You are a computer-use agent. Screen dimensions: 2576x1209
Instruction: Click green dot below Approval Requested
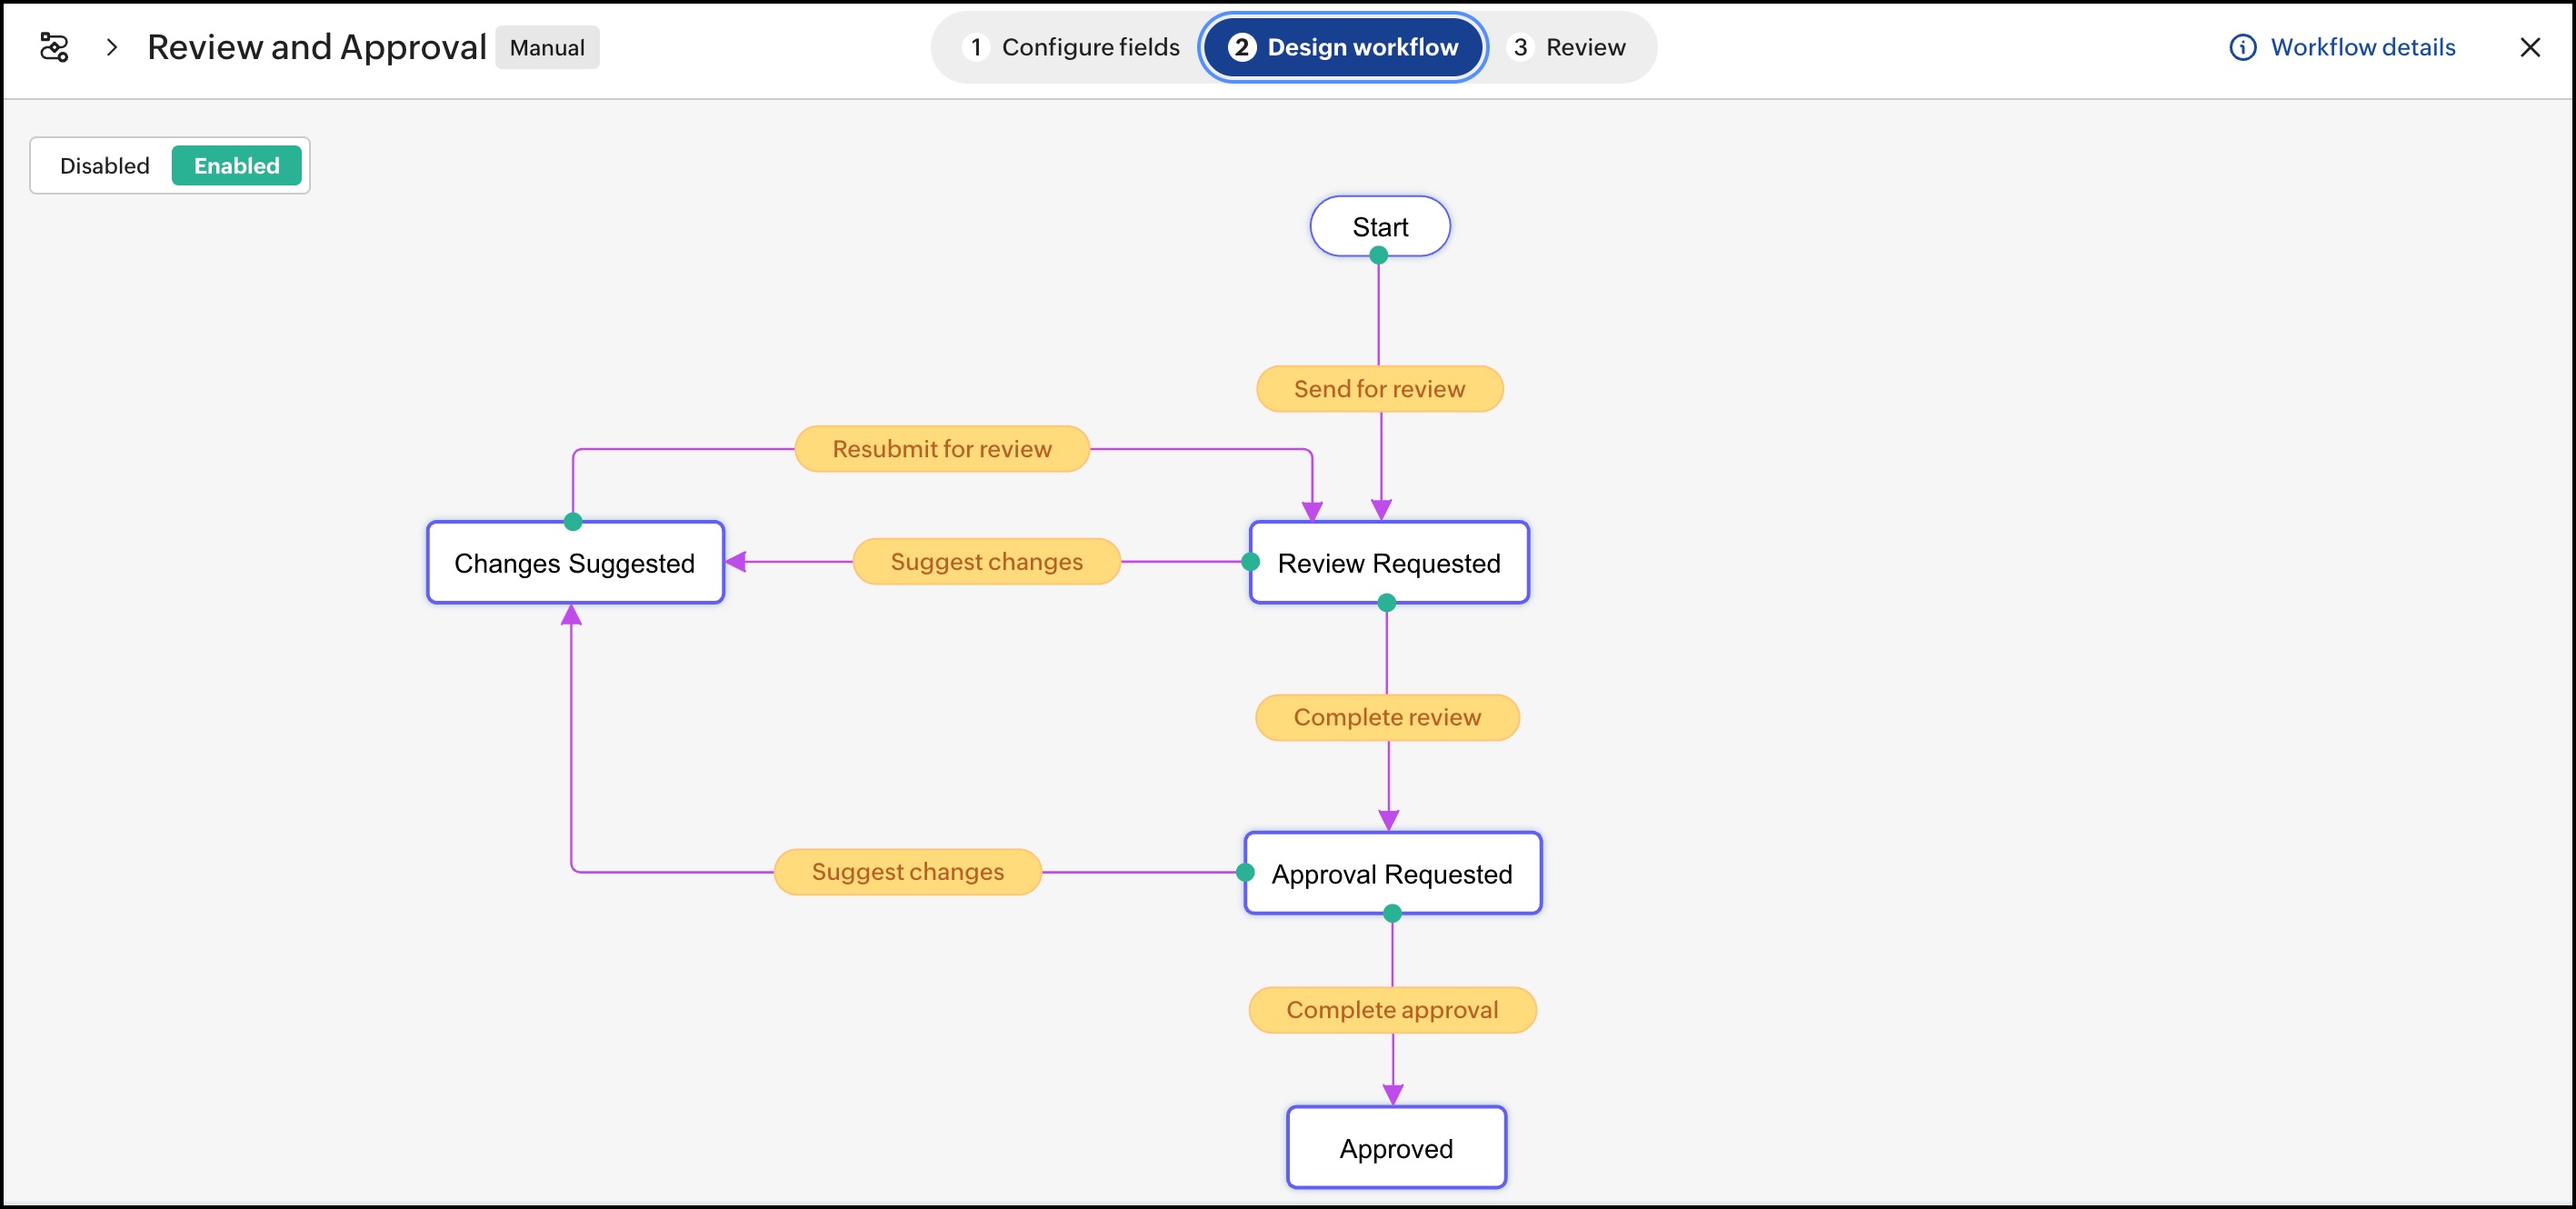point(1391,913)
